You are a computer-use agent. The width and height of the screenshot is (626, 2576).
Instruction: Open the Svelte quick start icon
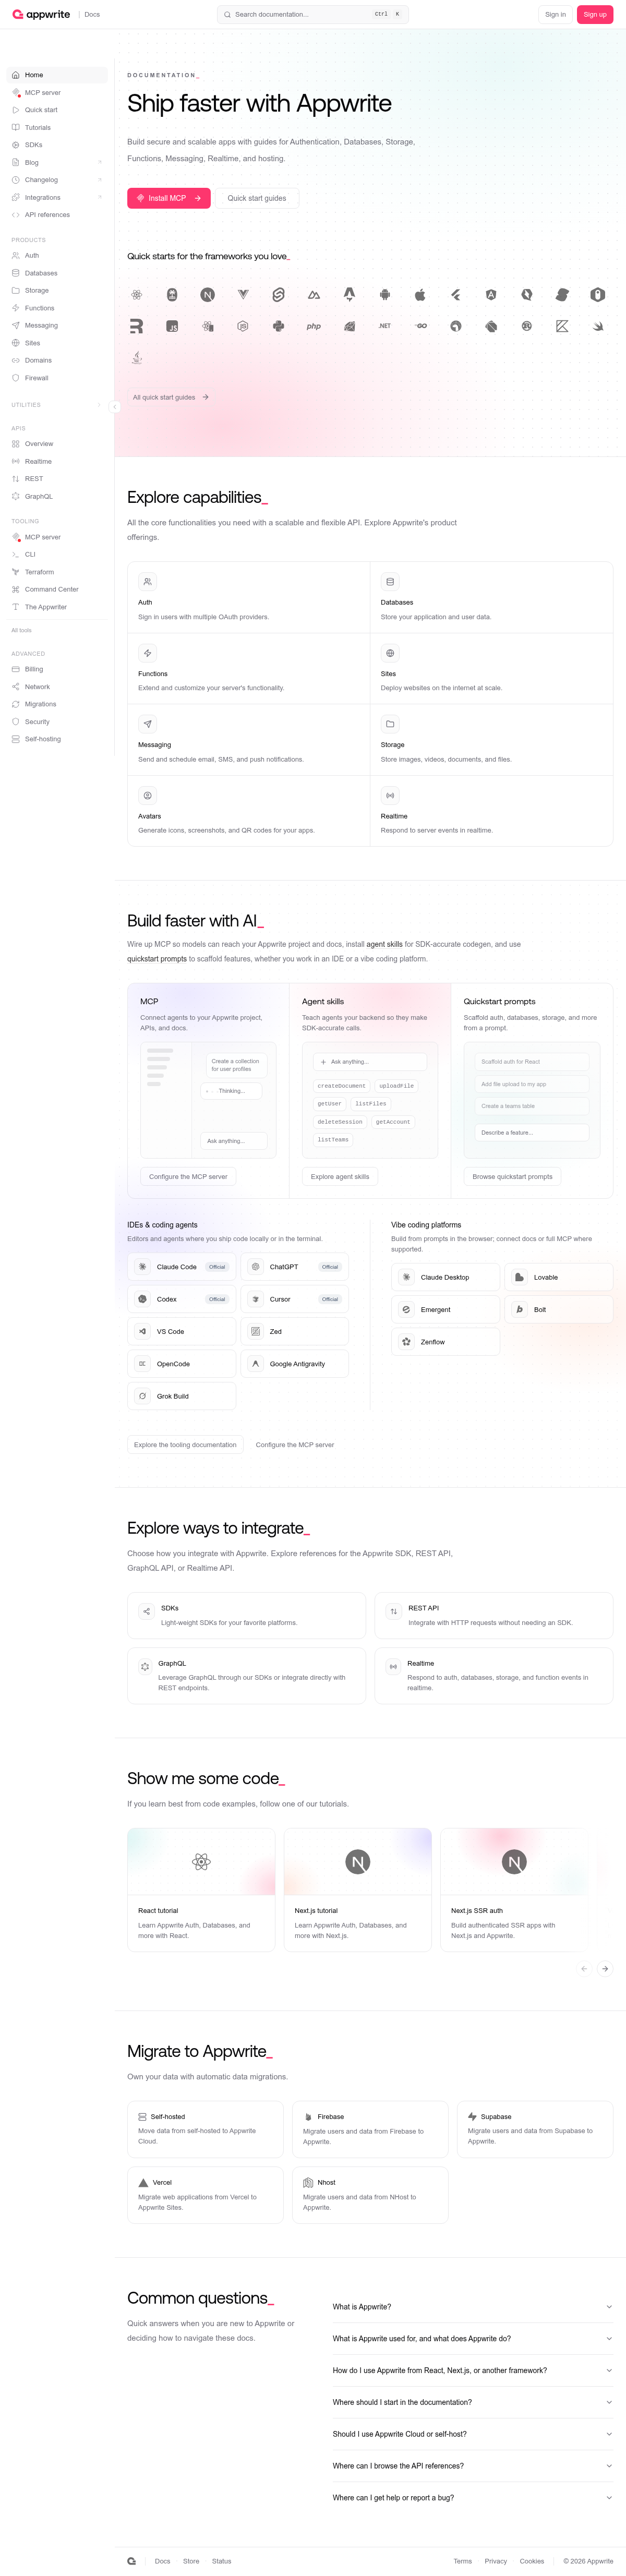tap(278, 295)
